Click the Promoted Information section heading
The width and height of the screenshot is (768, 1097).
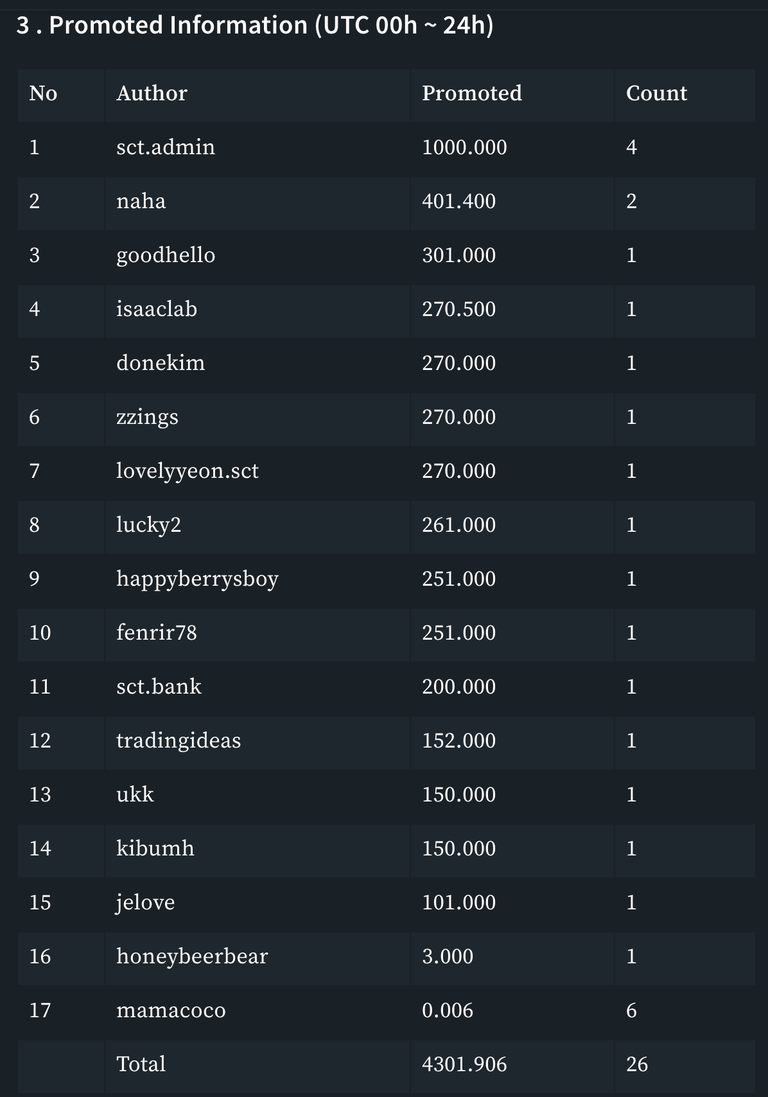point(254,25)
